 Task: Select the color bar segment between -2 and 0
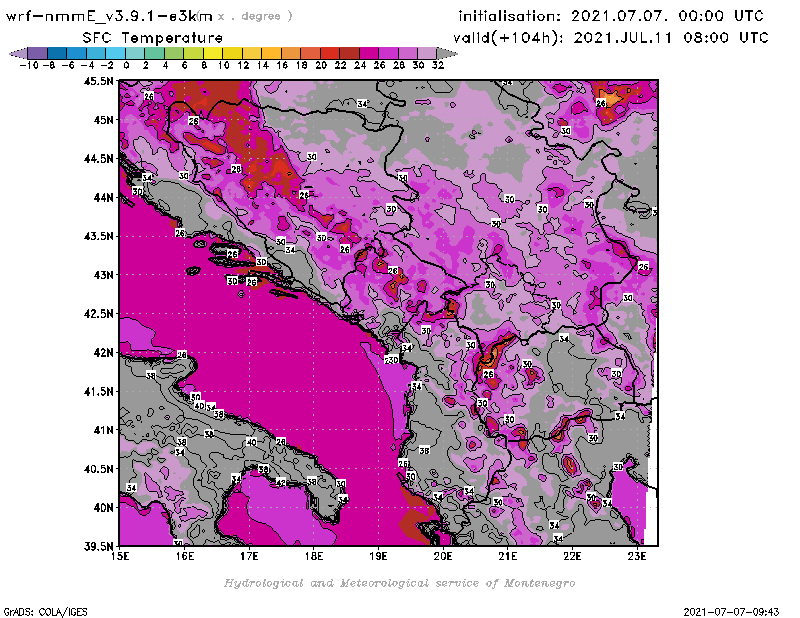pyautogui.click(x=115, y=53)
